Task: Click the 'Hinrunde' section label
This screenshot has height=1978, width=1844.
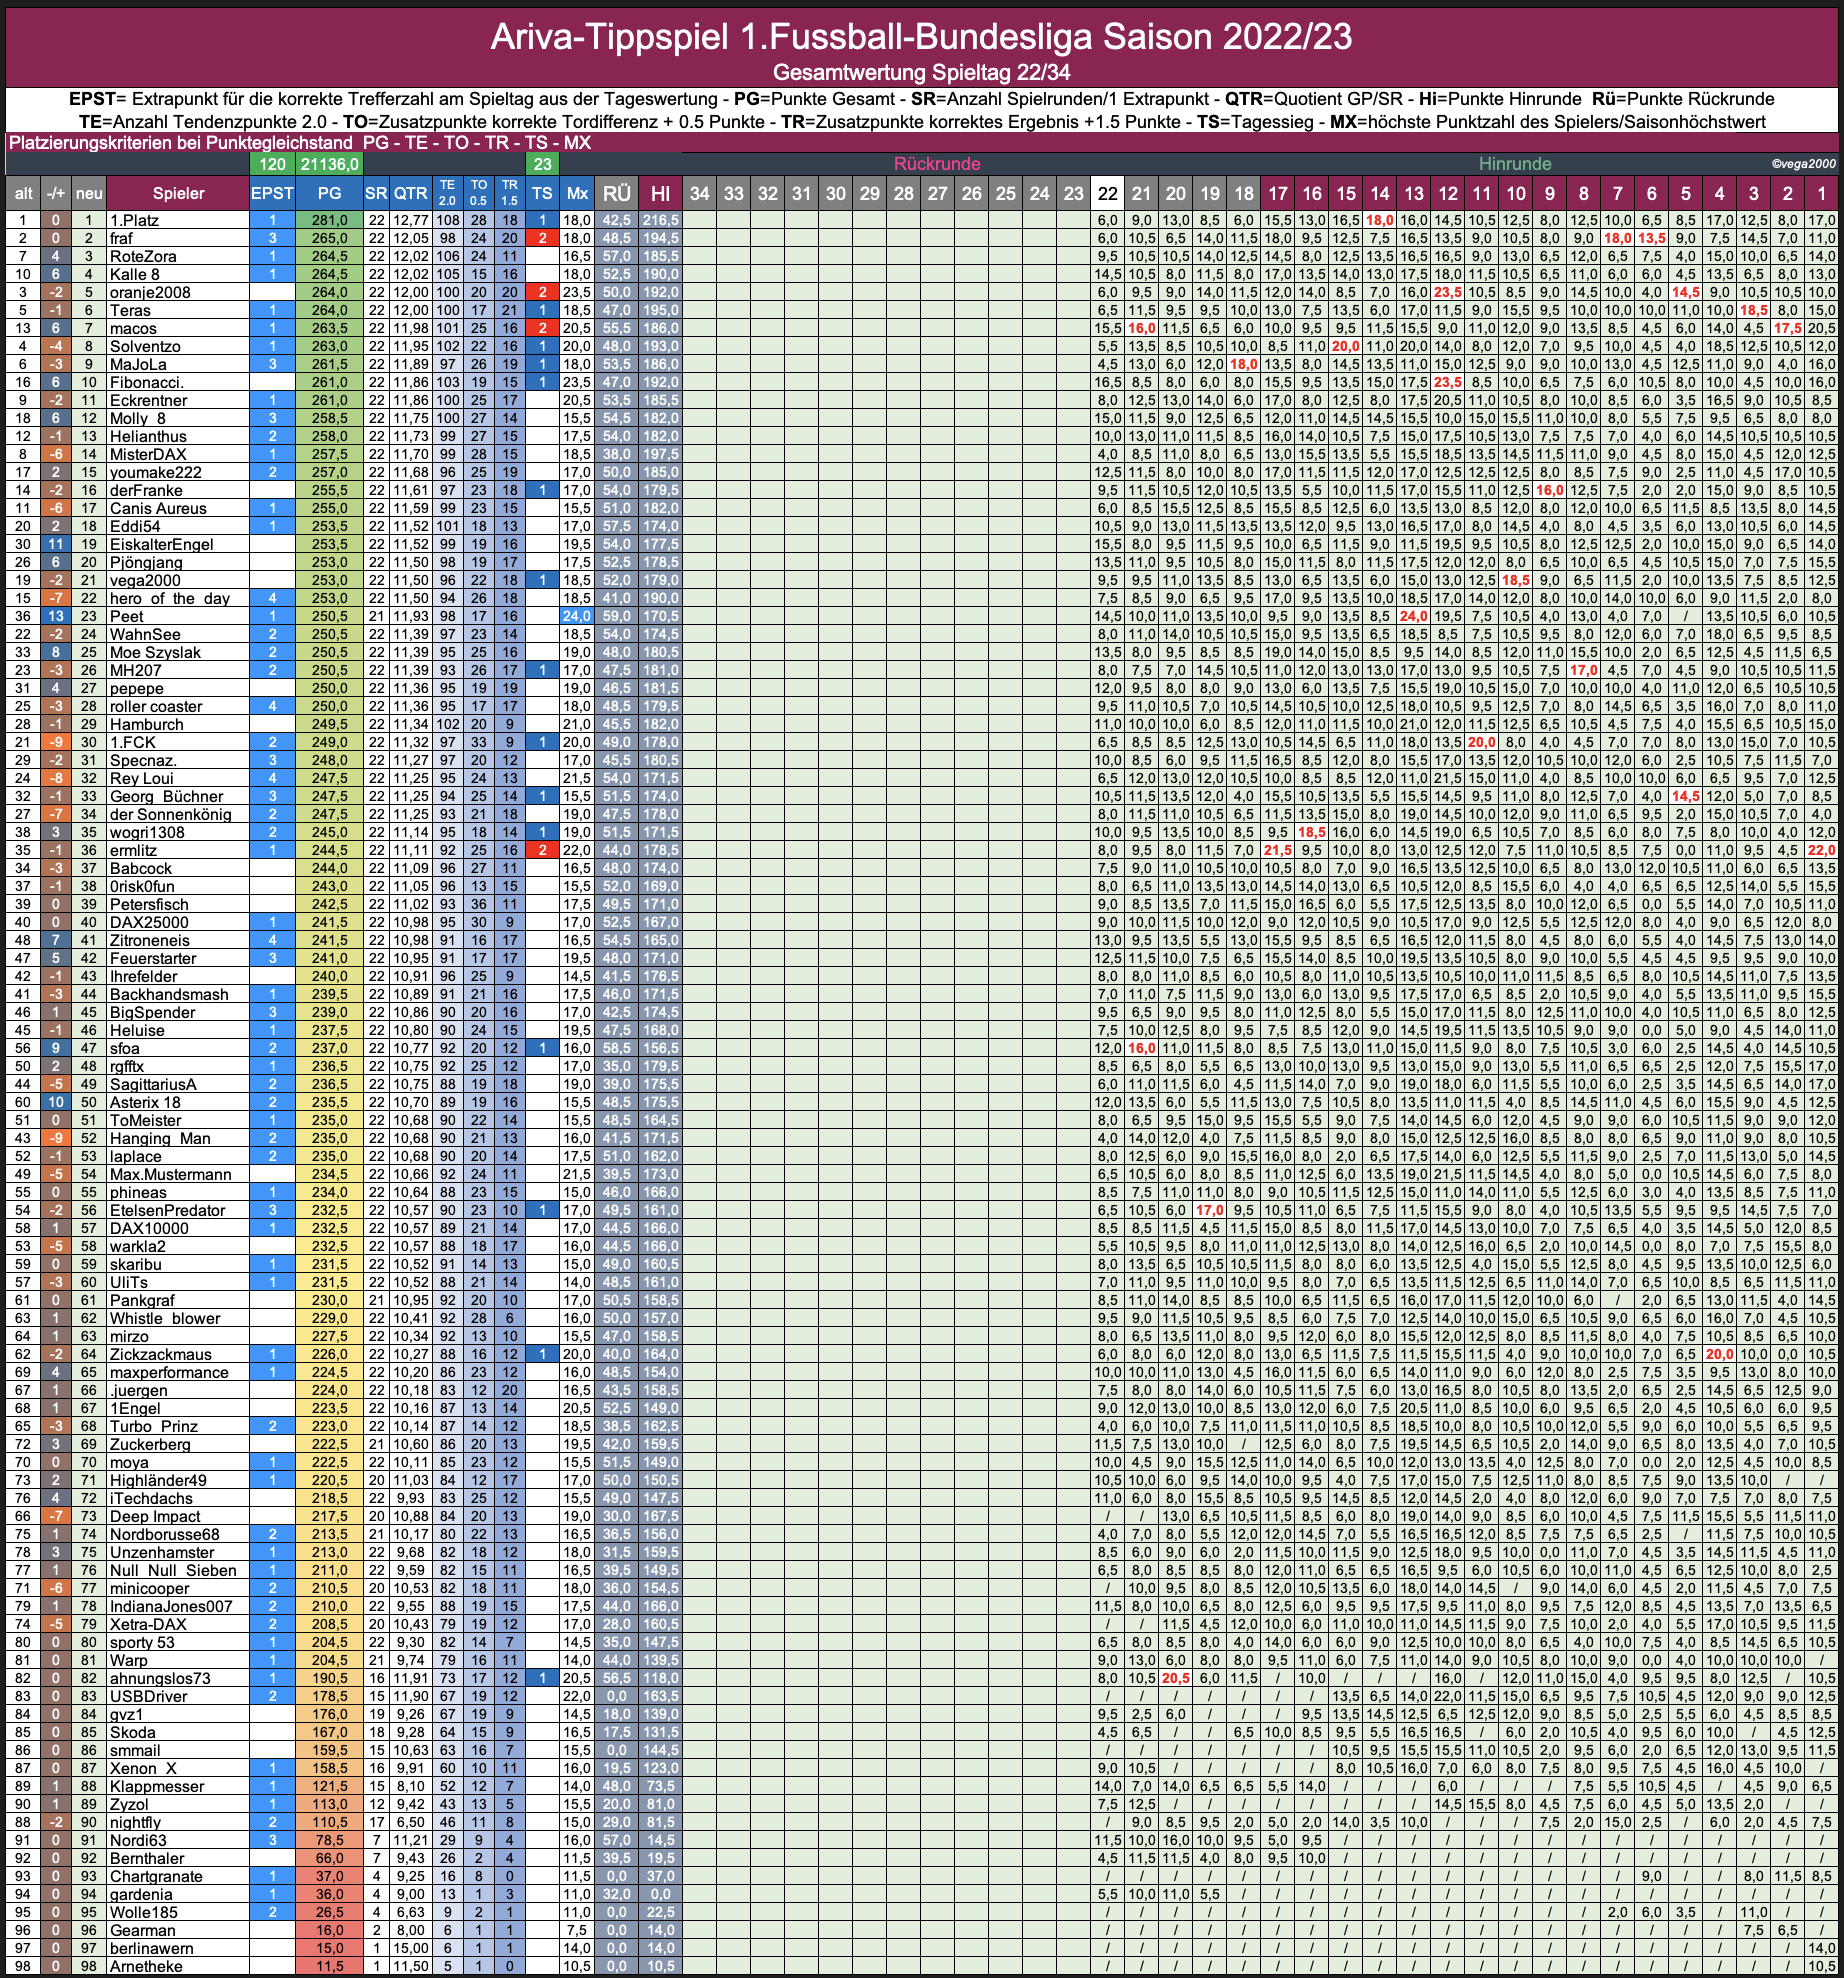Action: (1515, 163)
